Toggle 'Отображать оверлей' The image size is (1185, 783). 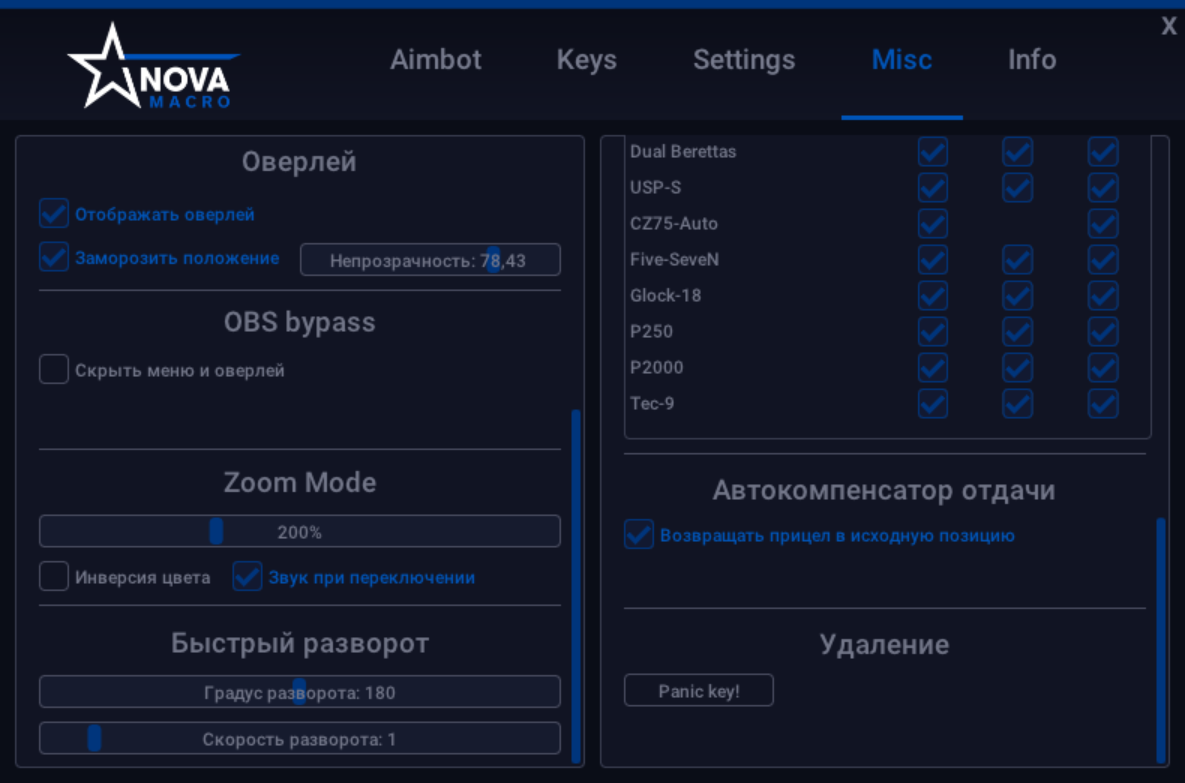(x=53, y=213)
